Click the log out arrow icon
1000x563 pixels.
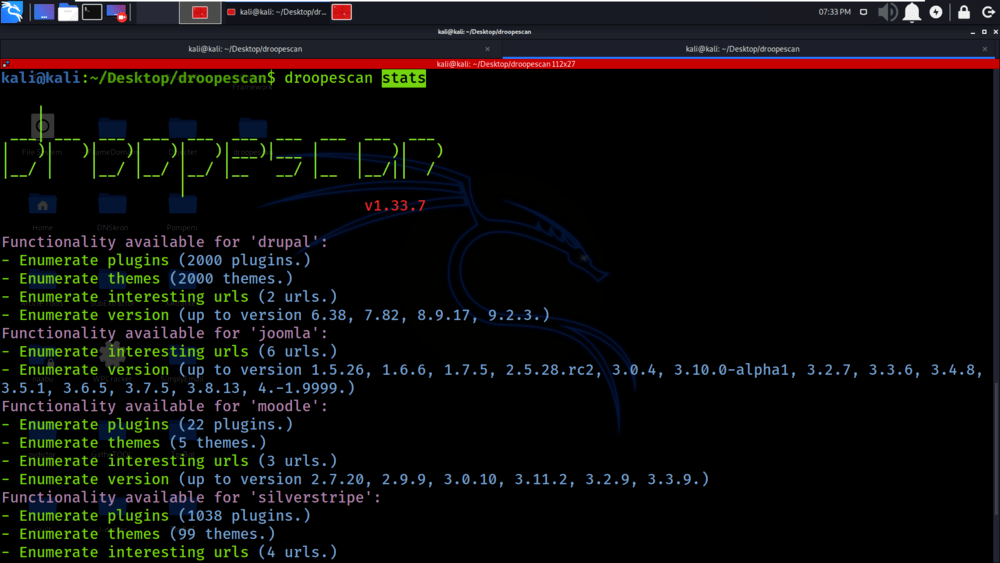pos(988,12)
